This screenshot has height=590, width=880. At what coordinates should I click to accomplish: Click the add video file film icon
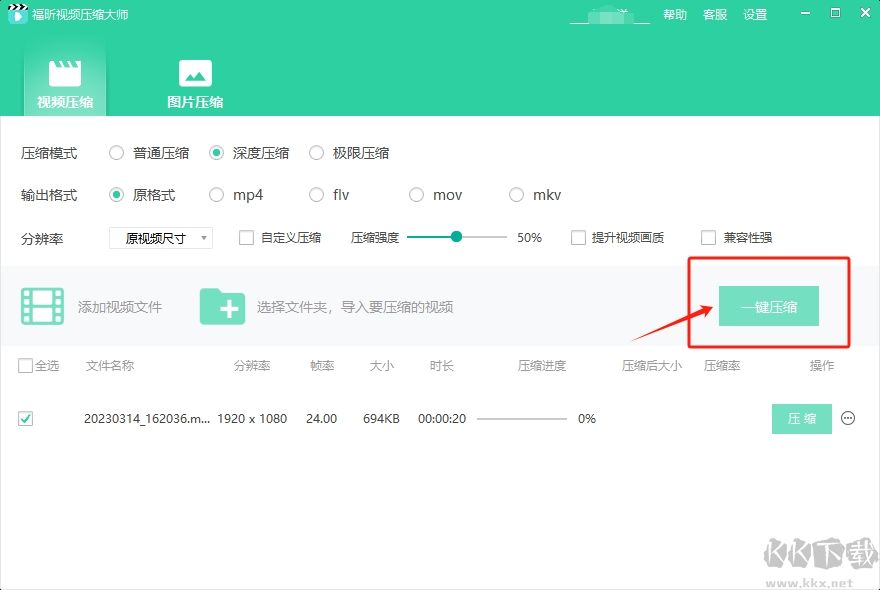[x=43, y=306]
